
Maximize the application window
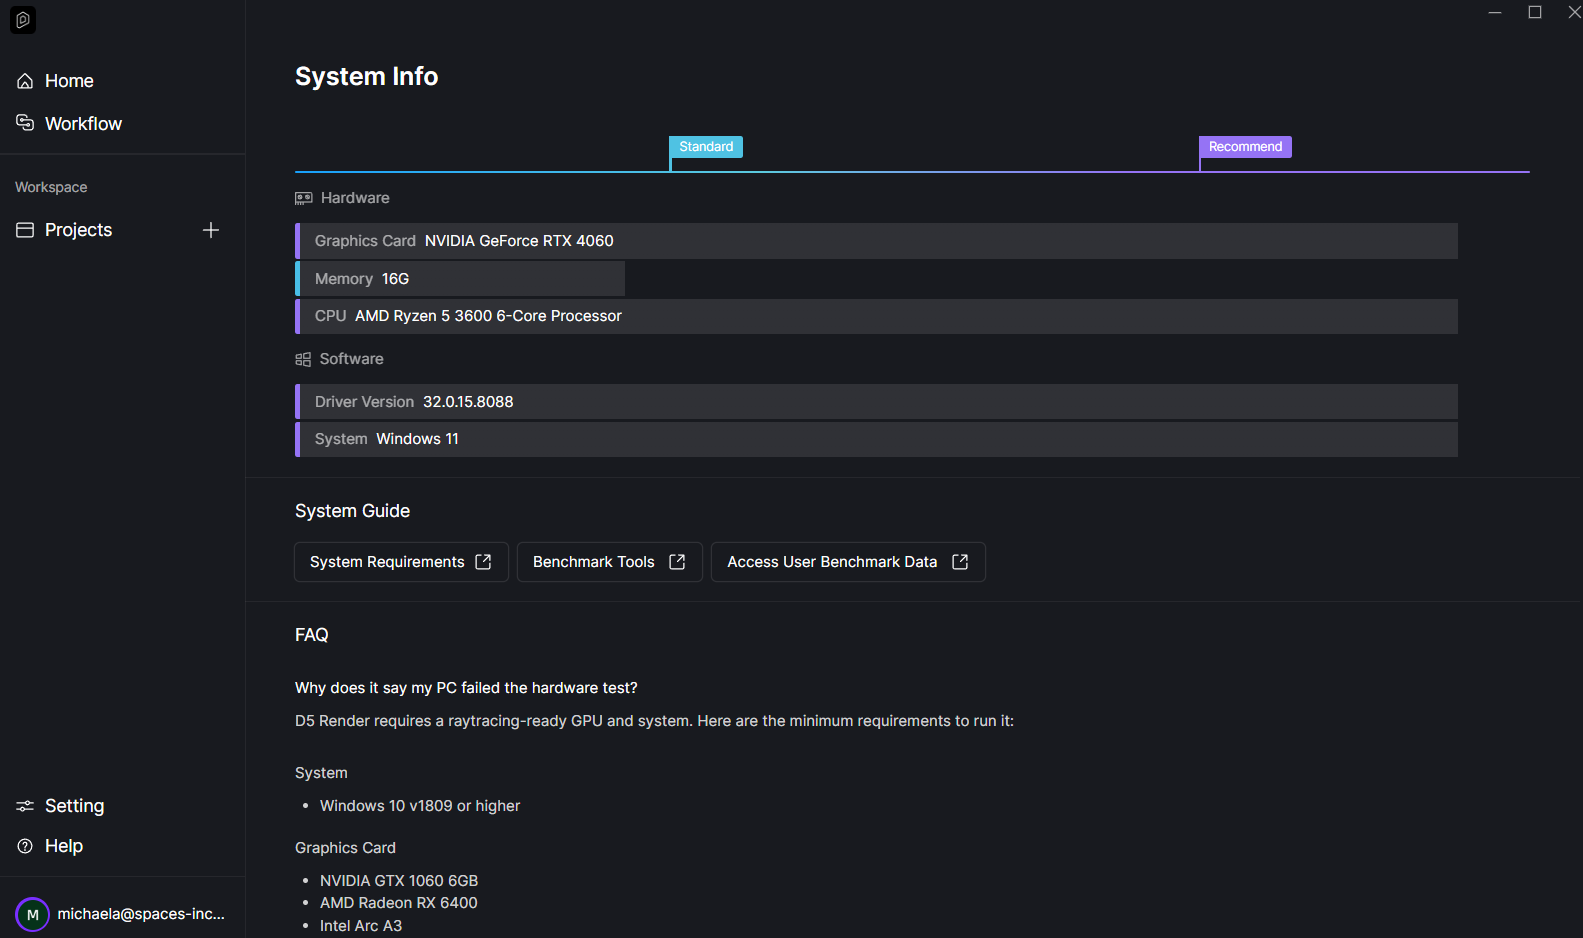click(x=1535, y=12)
